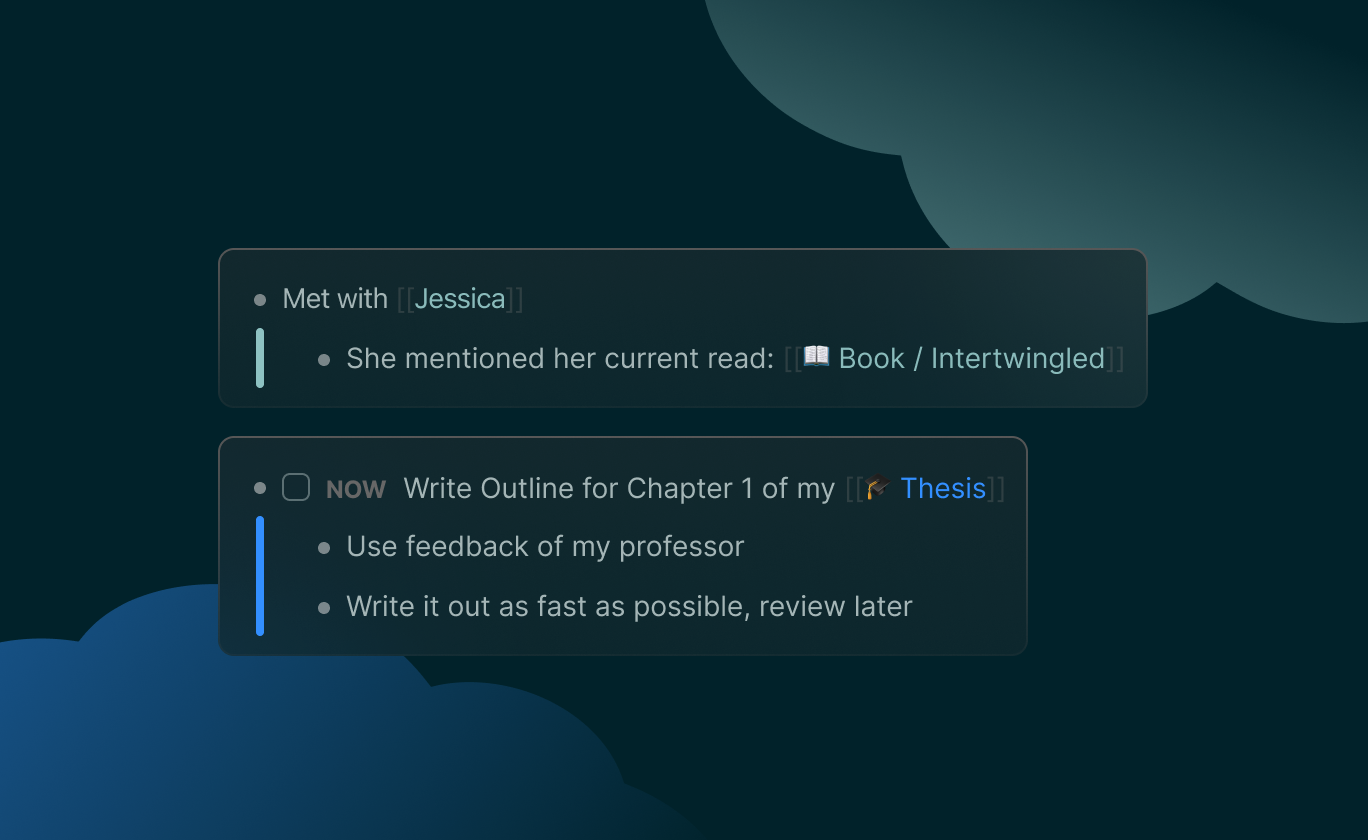Click the bullet of the 'Write Outline' task block
1368x840 pixels.
(x=261, y=488)
